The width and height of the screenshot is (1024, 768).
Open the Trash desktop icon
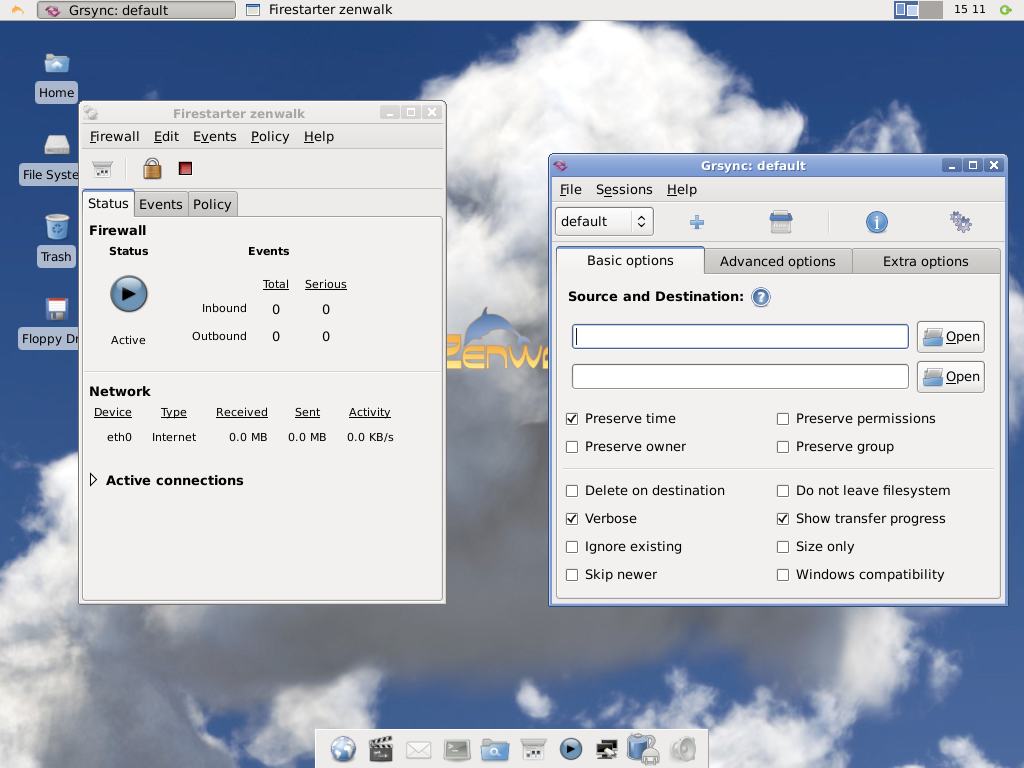(x=56, y=241)
